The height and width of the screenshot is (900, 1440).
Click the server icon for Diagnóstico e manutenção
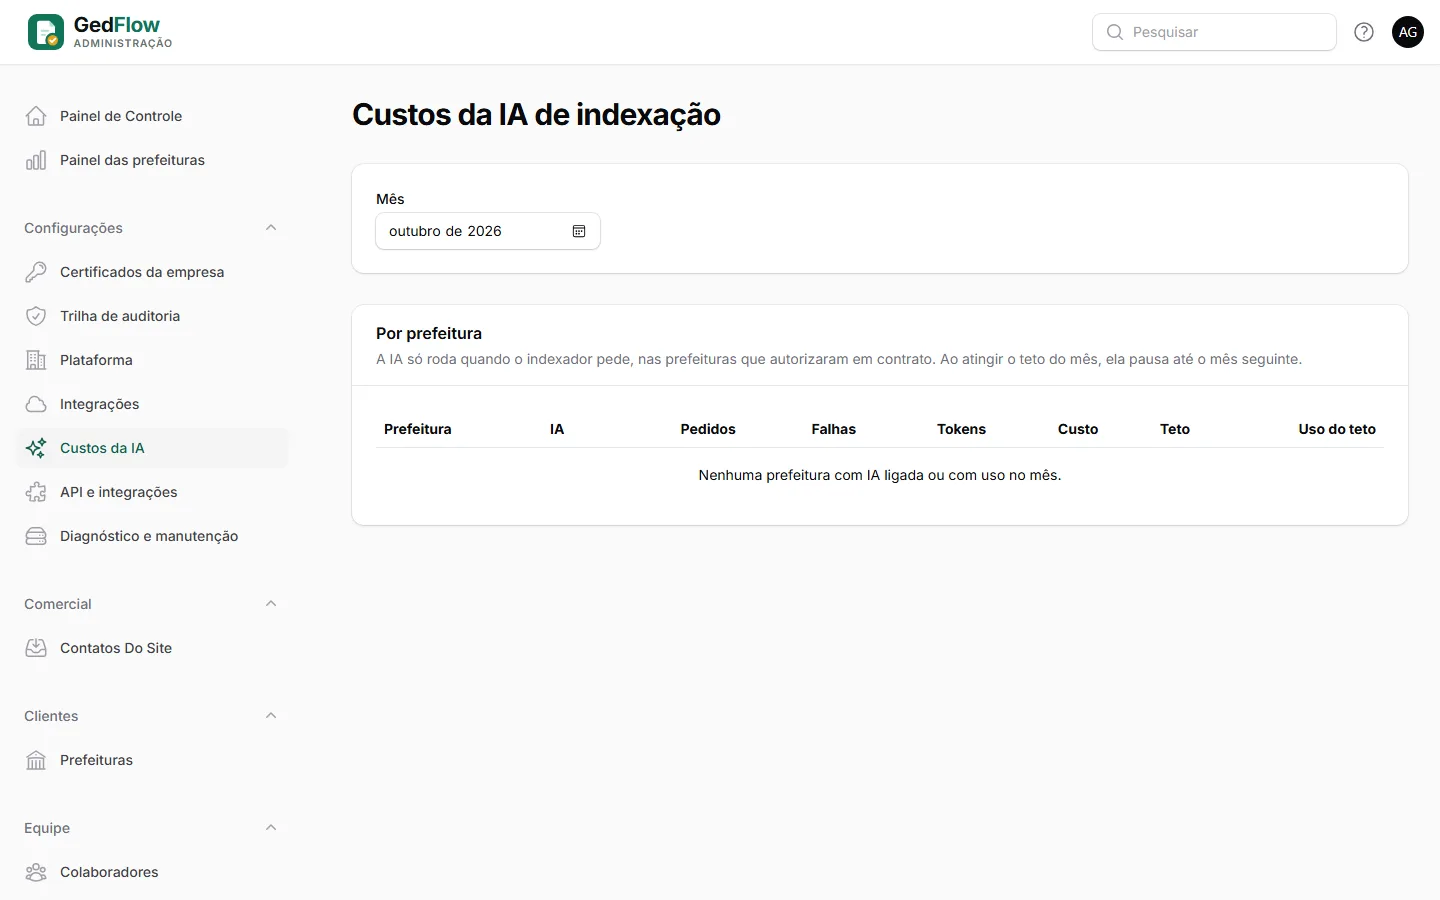coord(36,536)
